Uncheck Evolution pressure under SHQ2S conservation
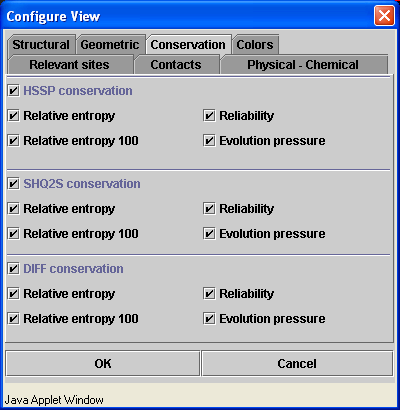This screenshot has height=410, width=400. pyautogui.click(x=209, y=234)
